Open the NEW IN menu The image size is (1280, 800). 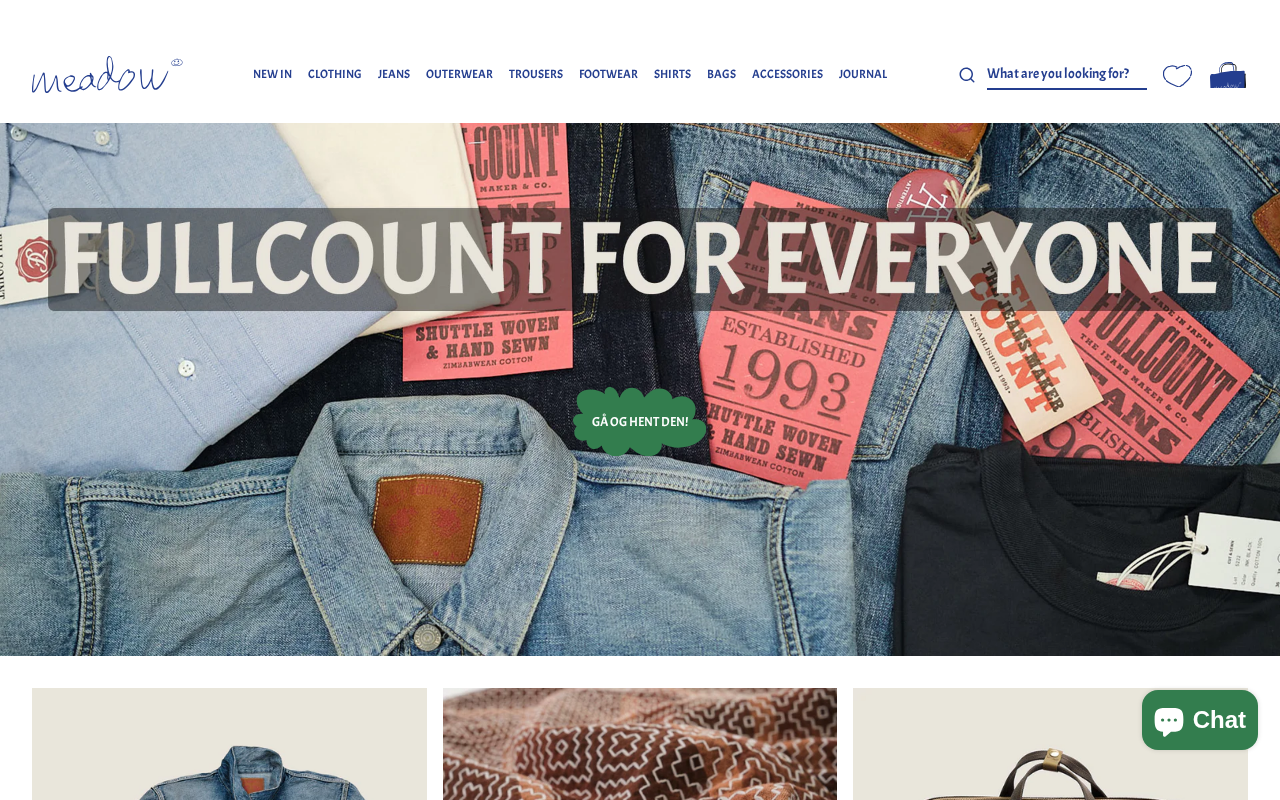click(x=272, y=75)
